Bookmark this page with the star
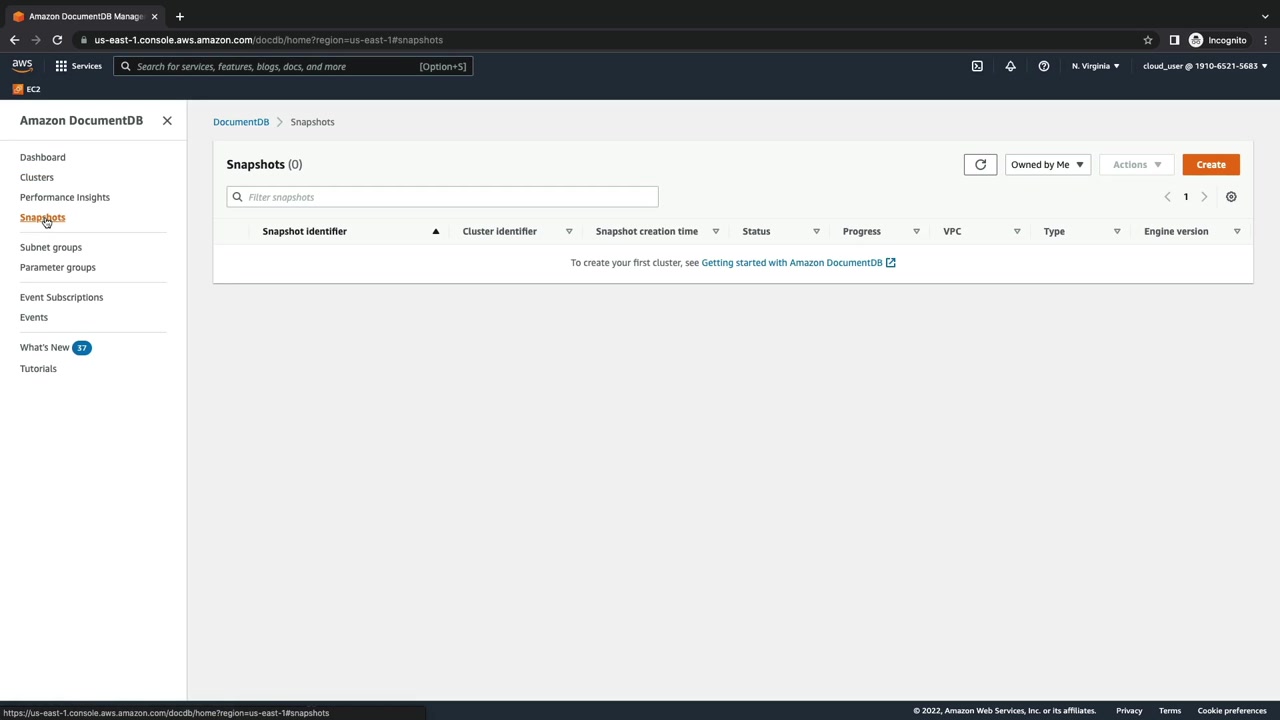Image resolution: width=1280 pixels, height=720 pixels. tap(1148, 40)
